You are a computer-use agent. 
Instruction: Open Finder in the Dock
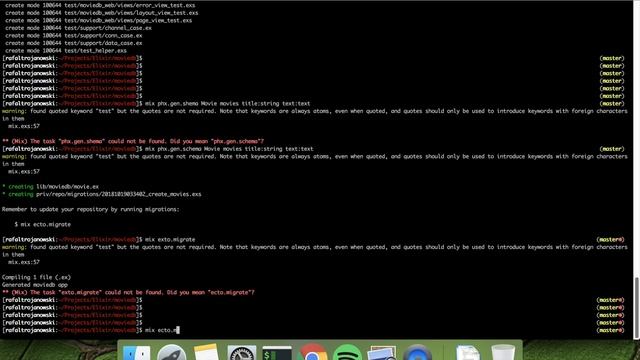(136, 353)
